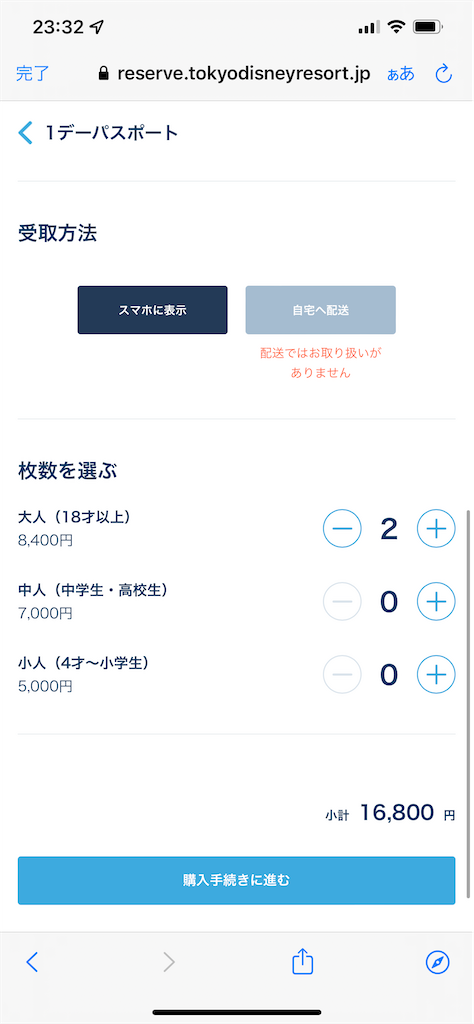Increase 大人 ticket count with plus
474x1024 pixels.
click(436, 528)
